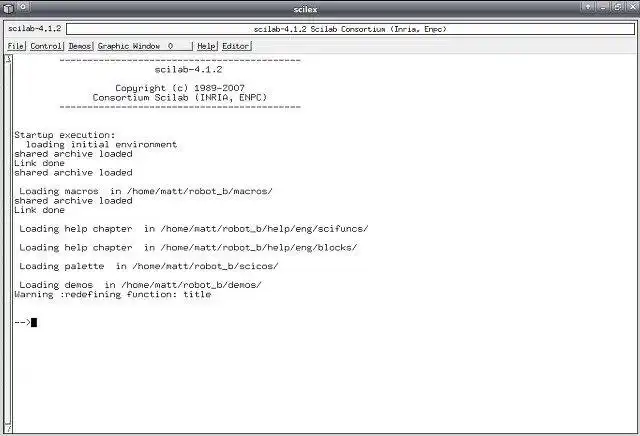This screenshot has width=640, height=436.
Task: Launch the Editor from the menu bar
Action: click(236, 46)
